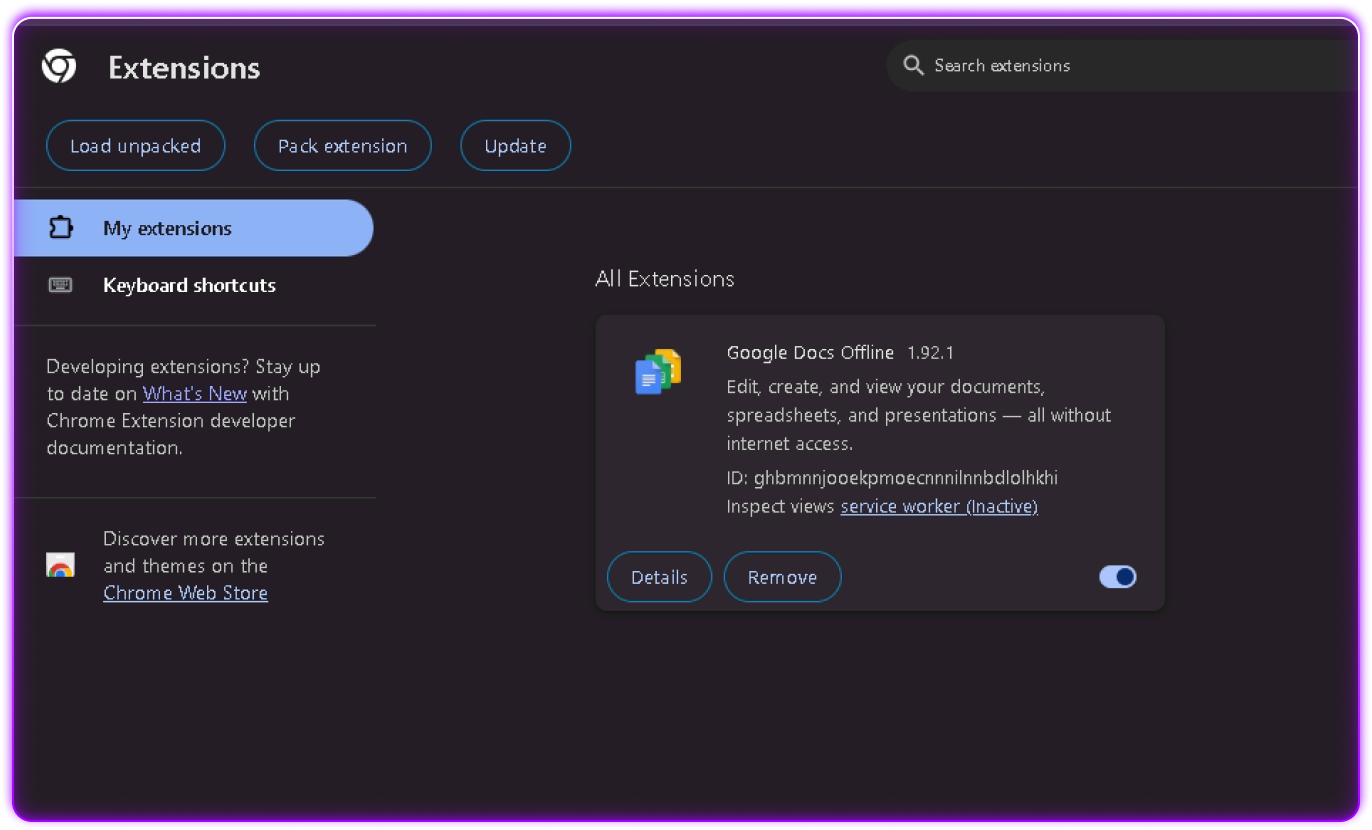
Task: Click the Chrome Web Store rainbow icon
Action: pos(61,566)
